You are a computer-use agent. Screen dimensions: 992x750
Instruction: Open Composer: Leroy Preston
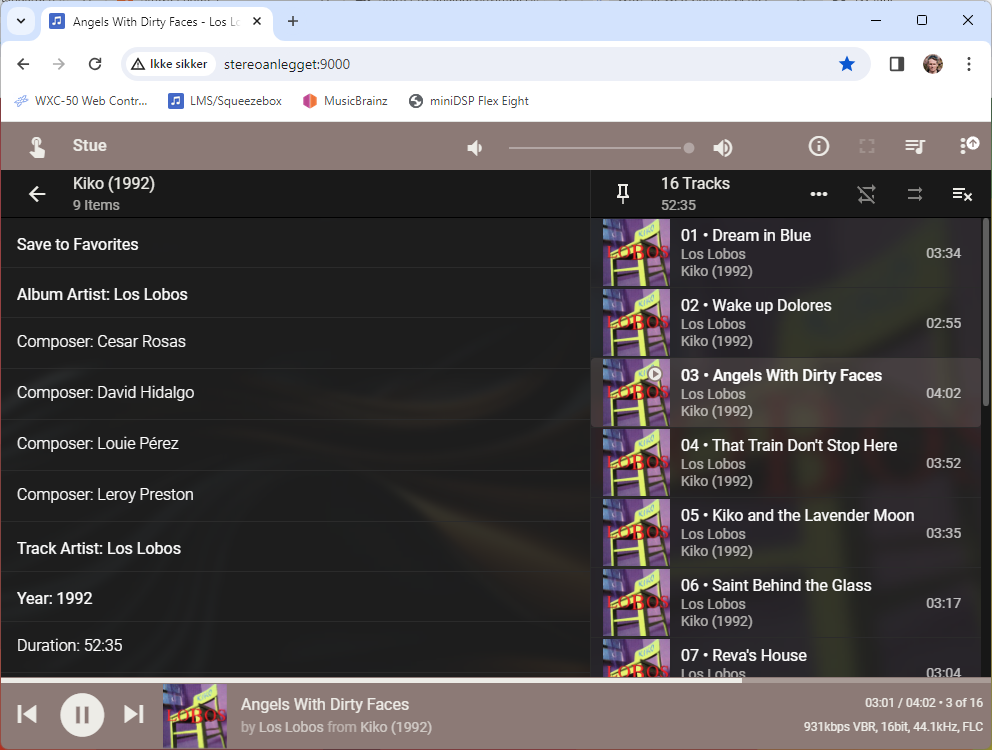pyautogui.click(x=295, y=494)
